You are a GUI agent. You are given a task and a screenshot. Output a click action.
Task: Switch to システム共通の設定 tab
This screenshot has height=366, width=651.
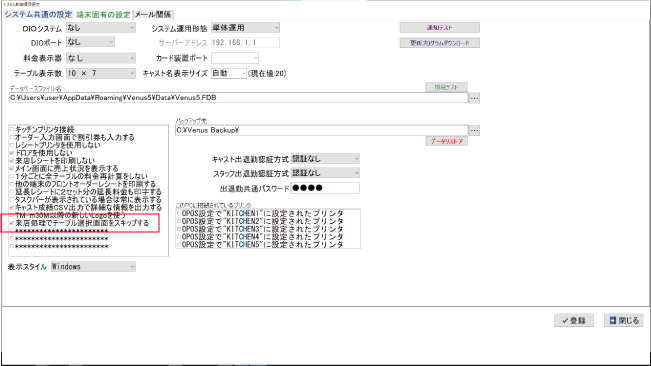click(38, 15)
